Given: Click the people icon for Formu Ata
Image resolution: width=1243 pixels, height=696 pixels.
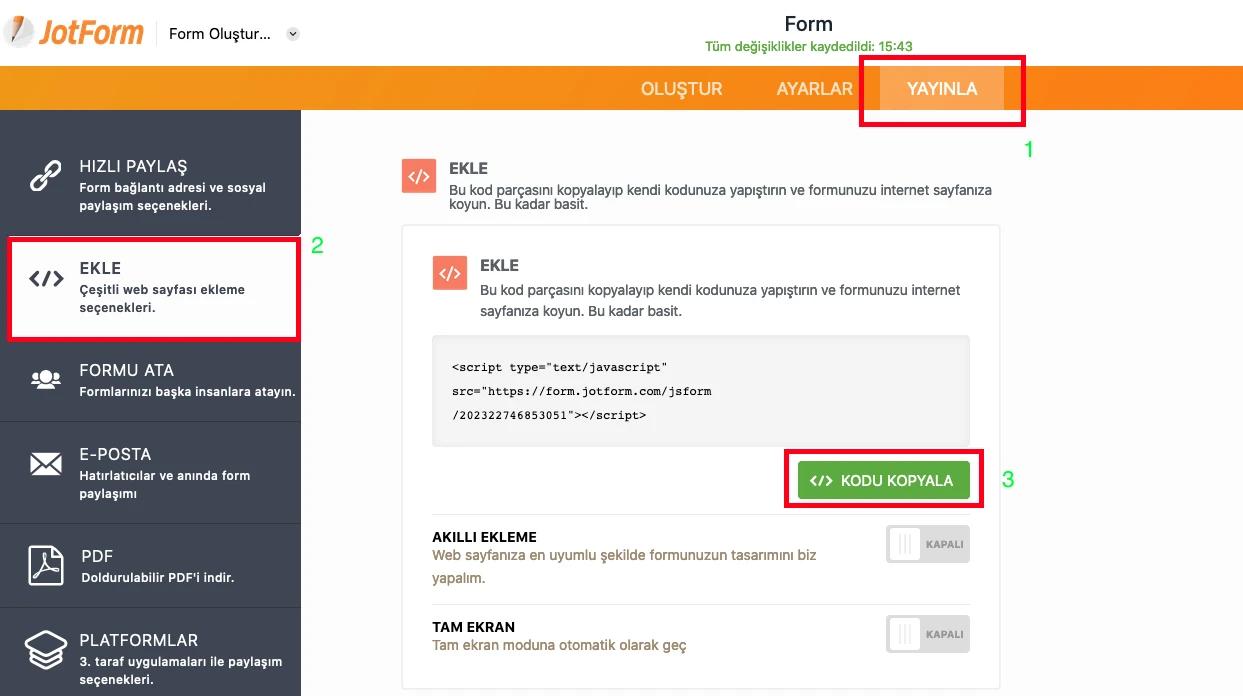Looking at the screenshot, I should click(46, 379).
